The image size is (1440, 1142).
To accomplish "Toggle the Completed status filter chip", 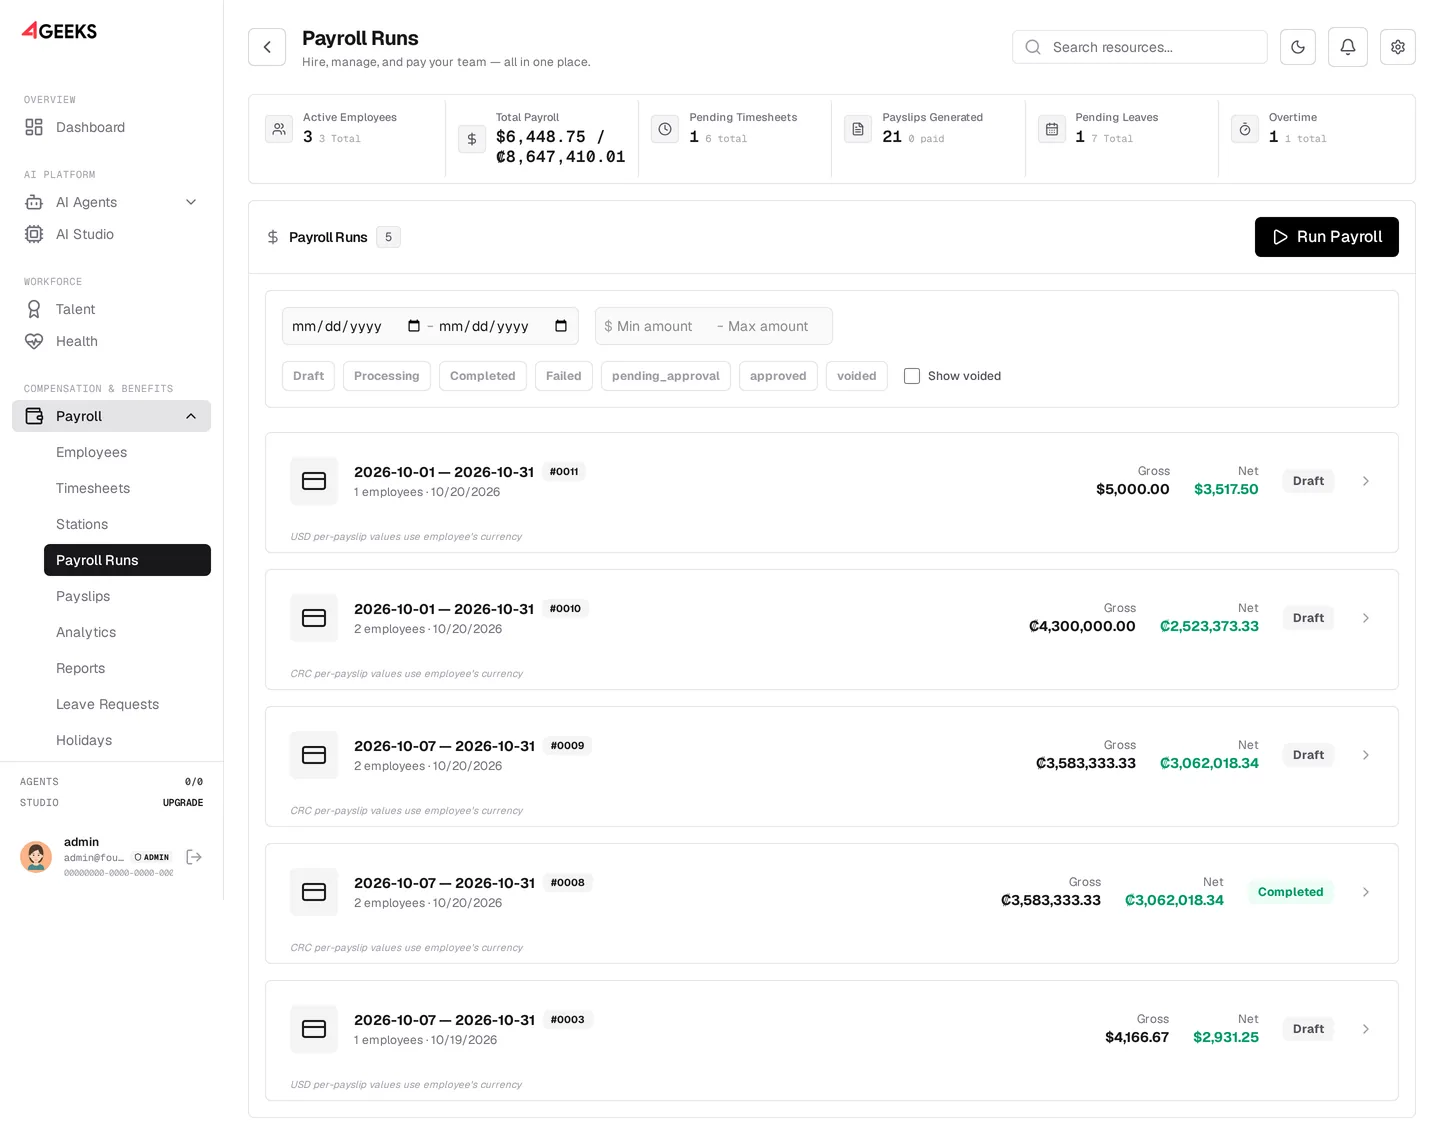I will (483, 376).
